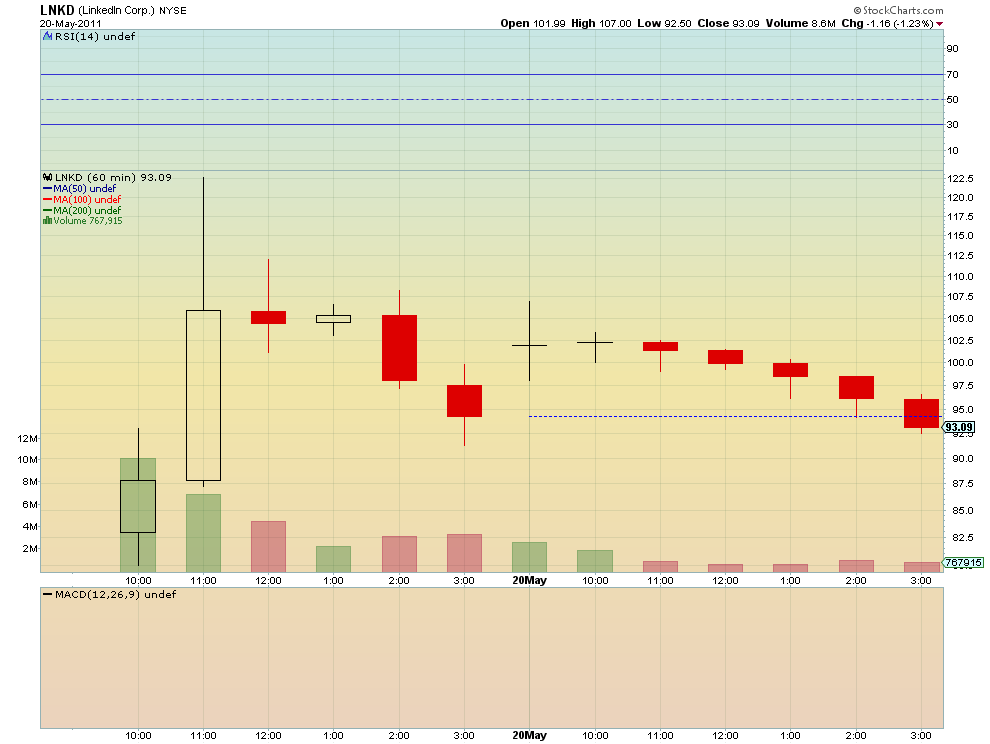Click the 90.0 price axis label
The height and width of the screenshot is (744, 990).
click(x=963, y=459)
